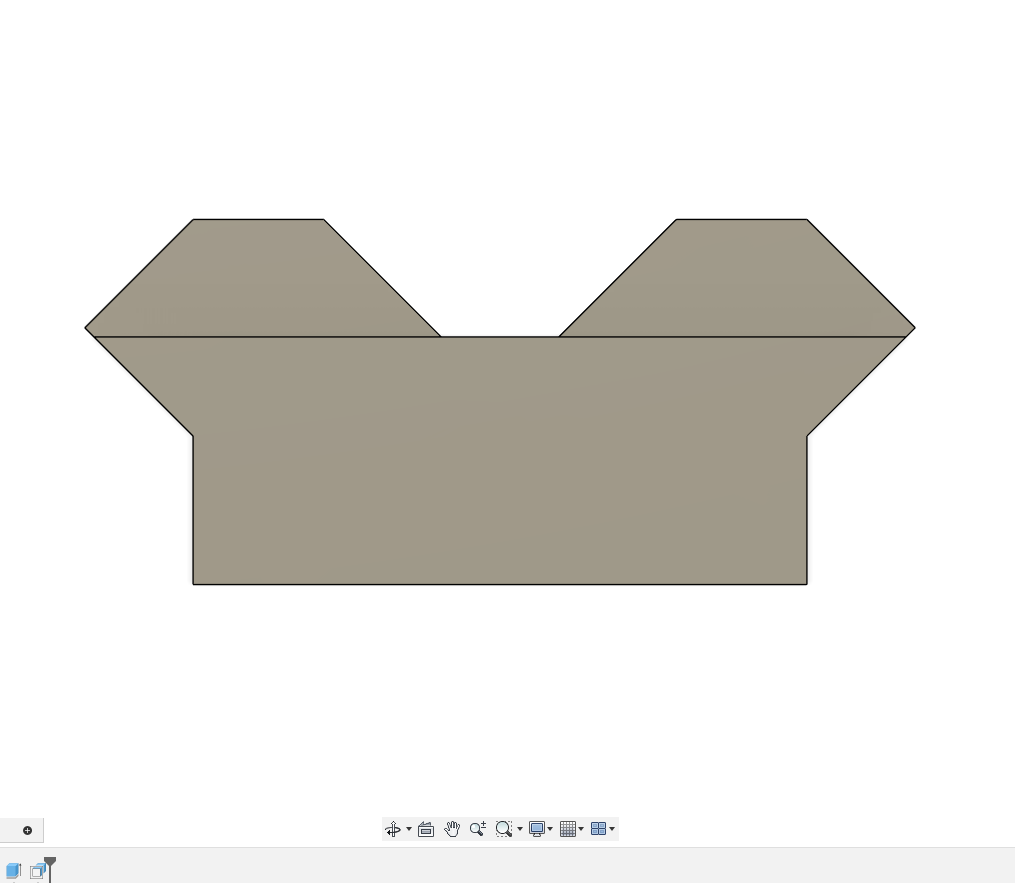
Task: Expand the Grid and Snaps dropdown arrow
Action: pos(581,829)
